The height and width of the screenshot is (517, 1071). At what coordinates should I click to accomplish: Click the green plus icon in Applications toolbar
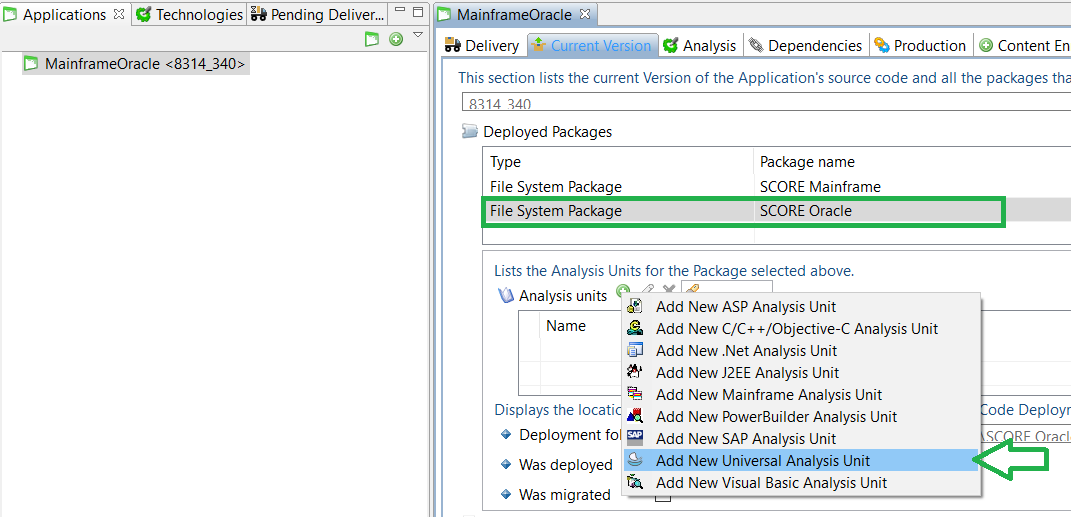coord(396,39)
